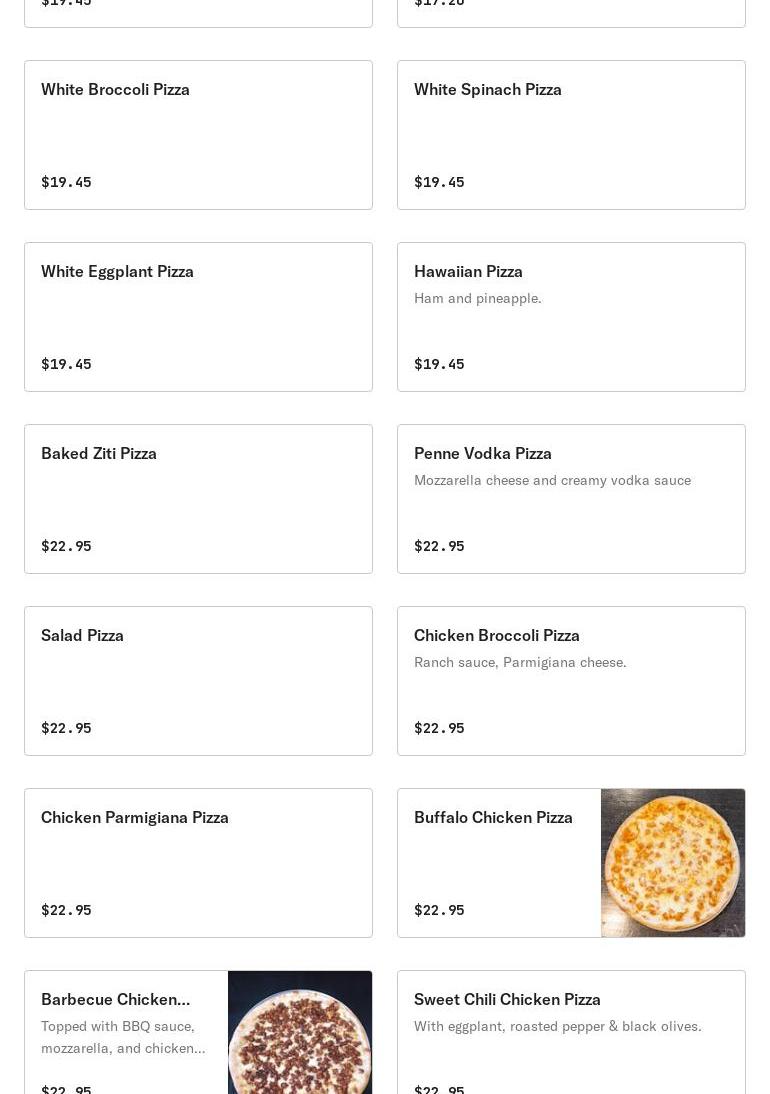
Task: Click the Buffalo Chicken Pizza title
Action: coord(493,818)
